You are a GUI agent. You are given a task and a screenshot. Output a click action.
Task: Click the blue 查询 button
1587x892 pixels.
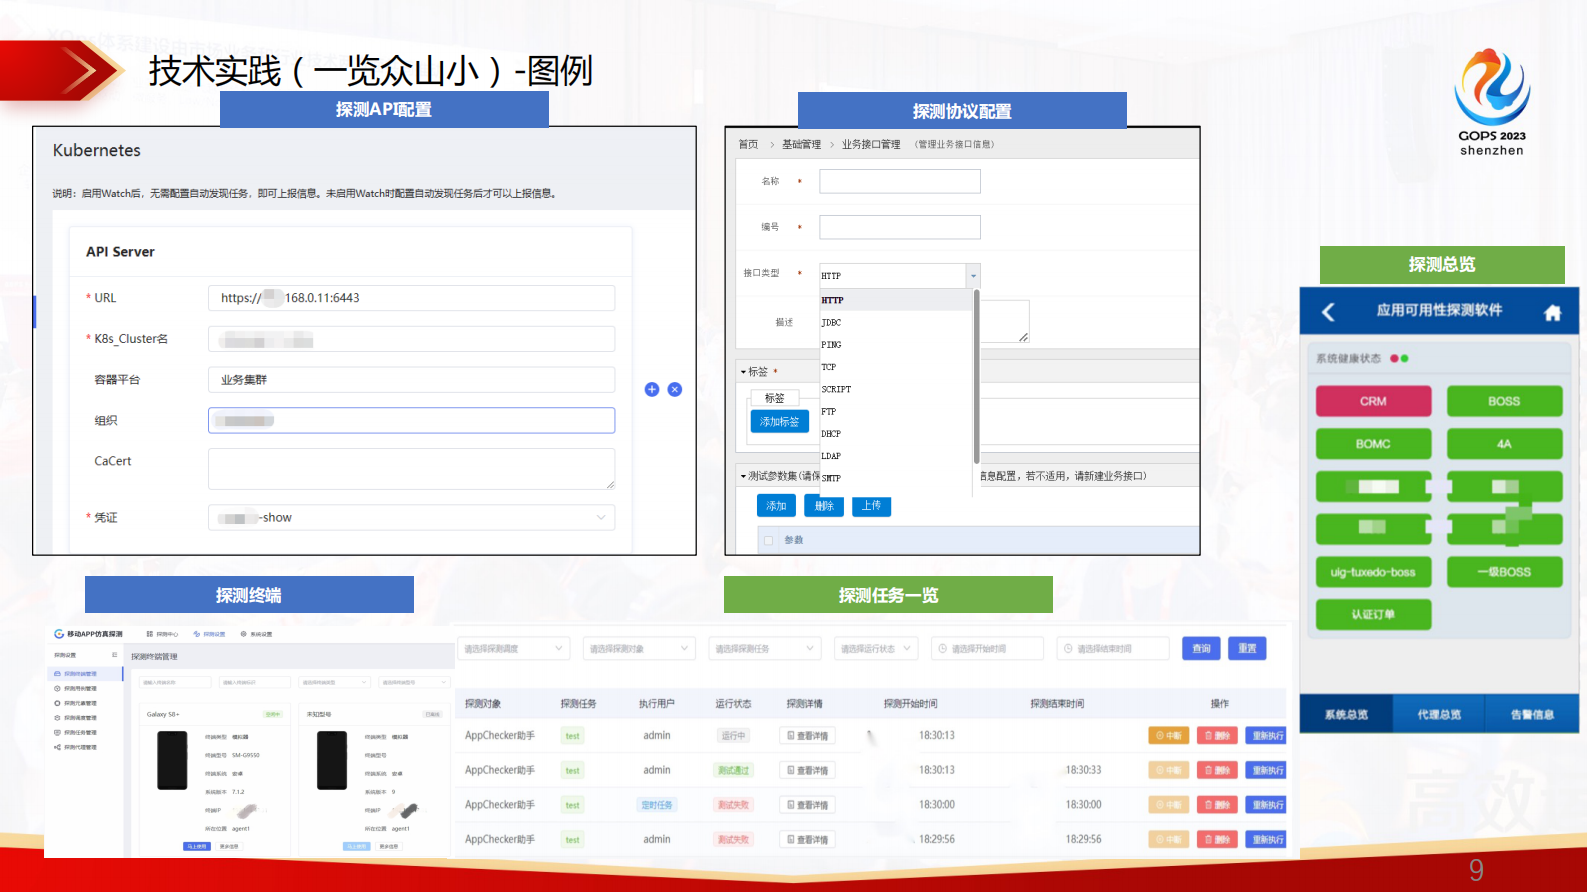(x=1201, y=649)
